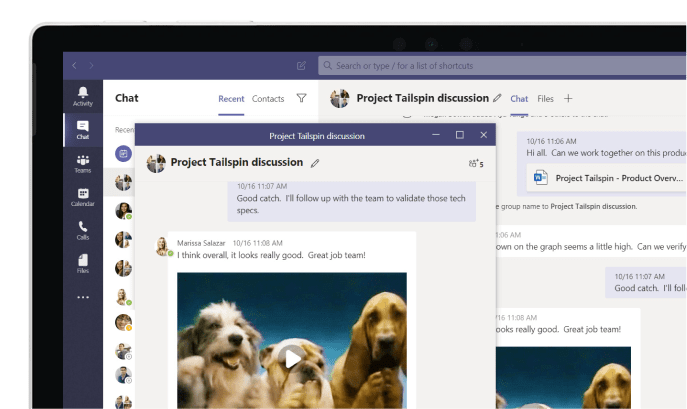This screenshot has height=409, width=687.
Task: Switch to the Contacts tab
Action: point(268,99)
